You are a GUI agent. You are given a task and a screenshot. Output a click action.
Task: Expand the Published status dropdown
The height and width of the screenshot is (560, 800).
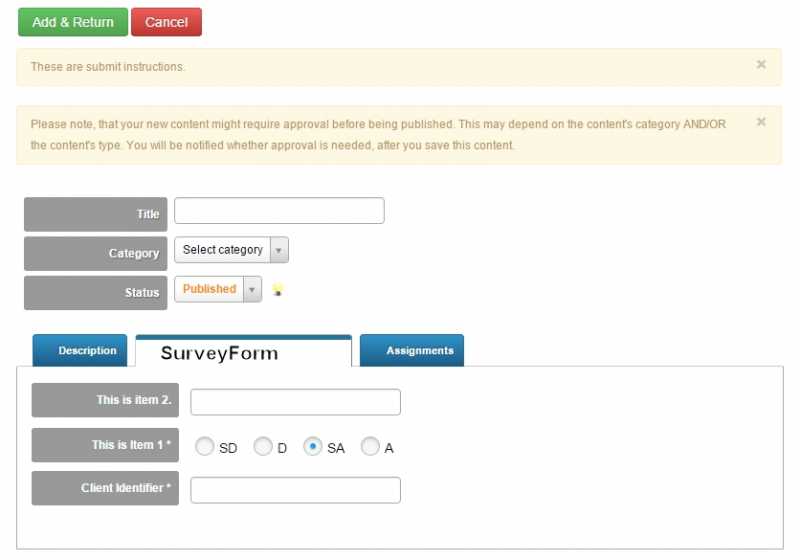point(218,289)
